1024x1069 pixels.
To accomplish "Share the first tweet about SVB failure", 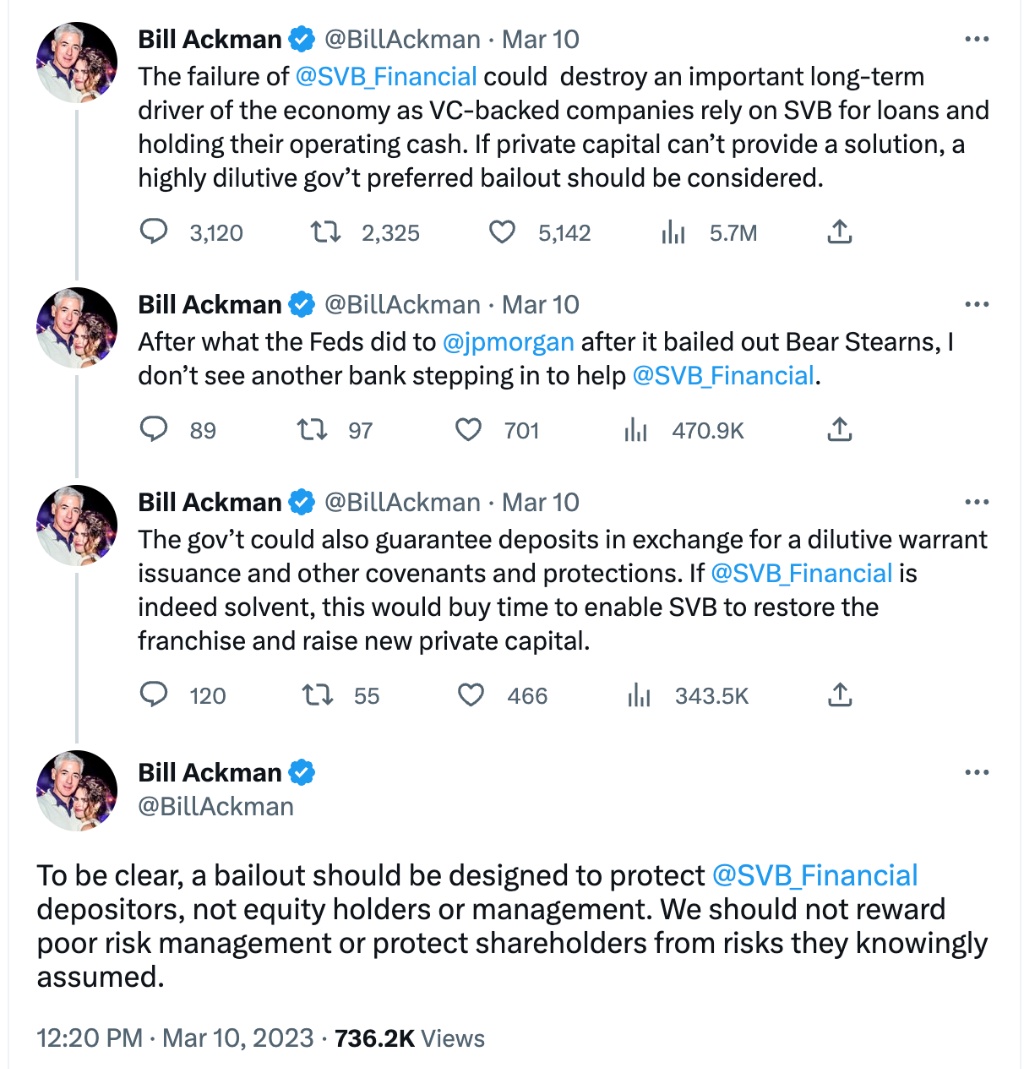I will point(840,233).
